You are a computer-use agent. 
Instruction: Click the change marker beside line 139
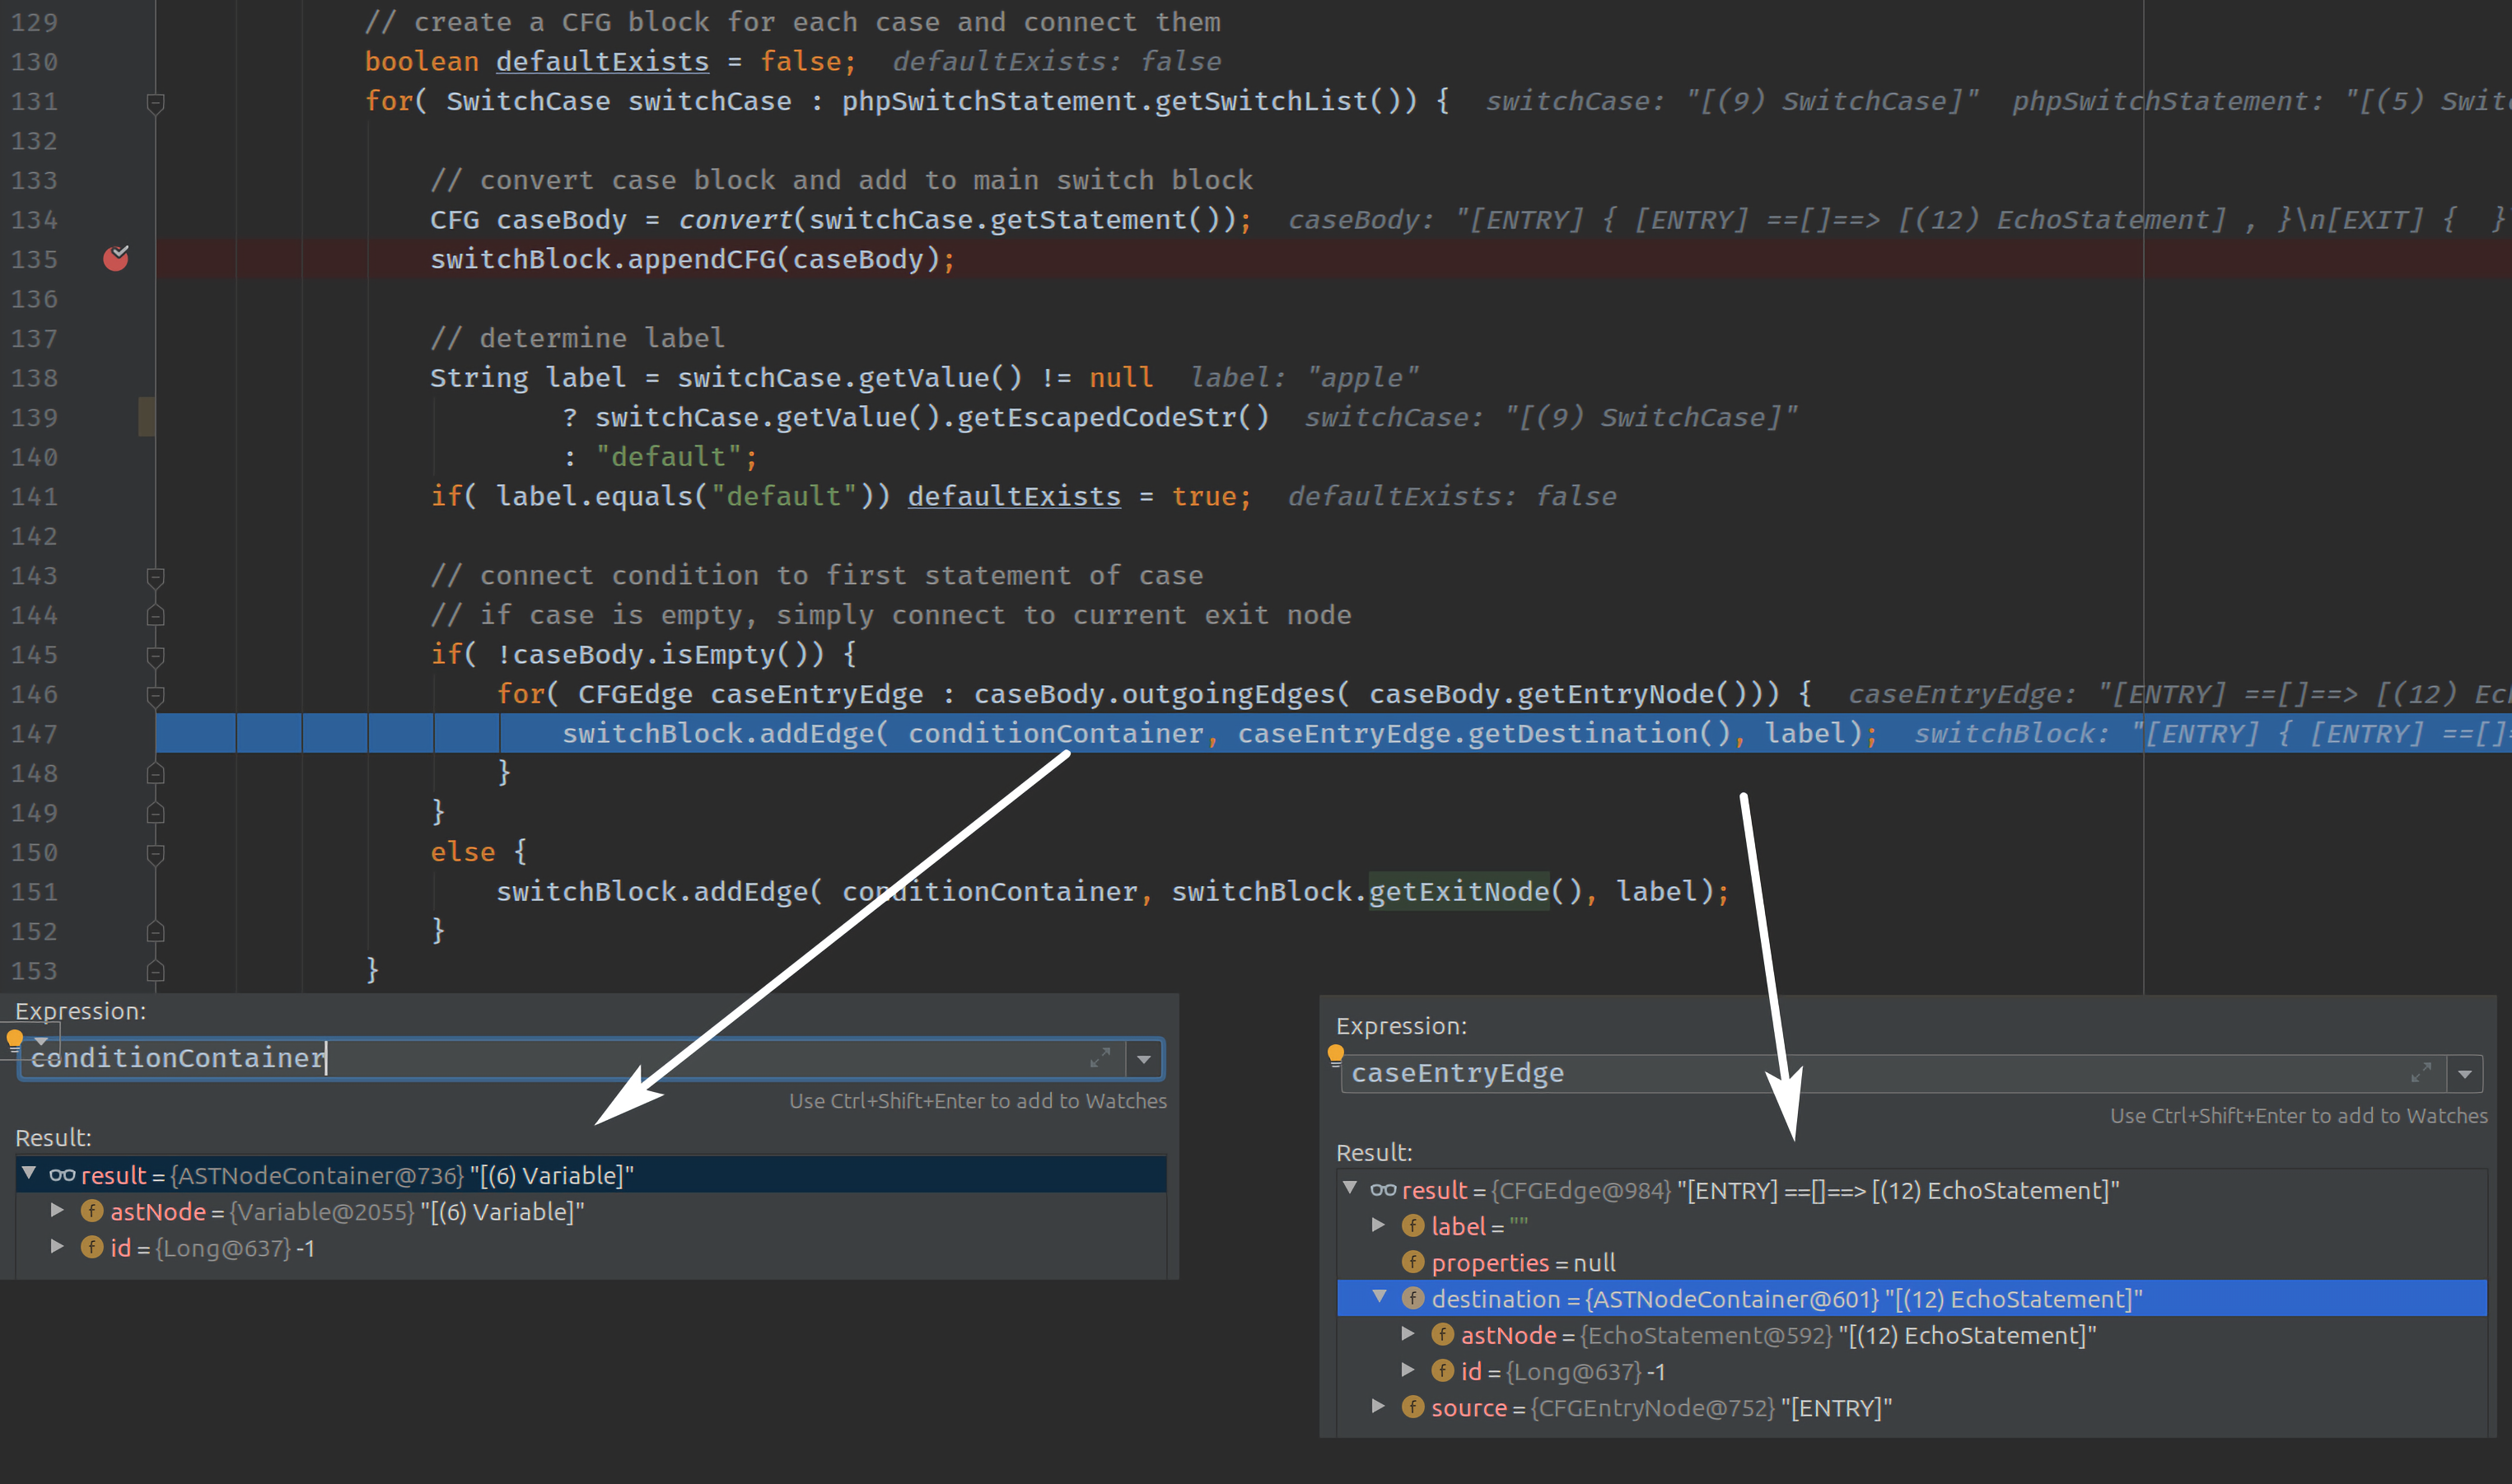coord(146,417)
